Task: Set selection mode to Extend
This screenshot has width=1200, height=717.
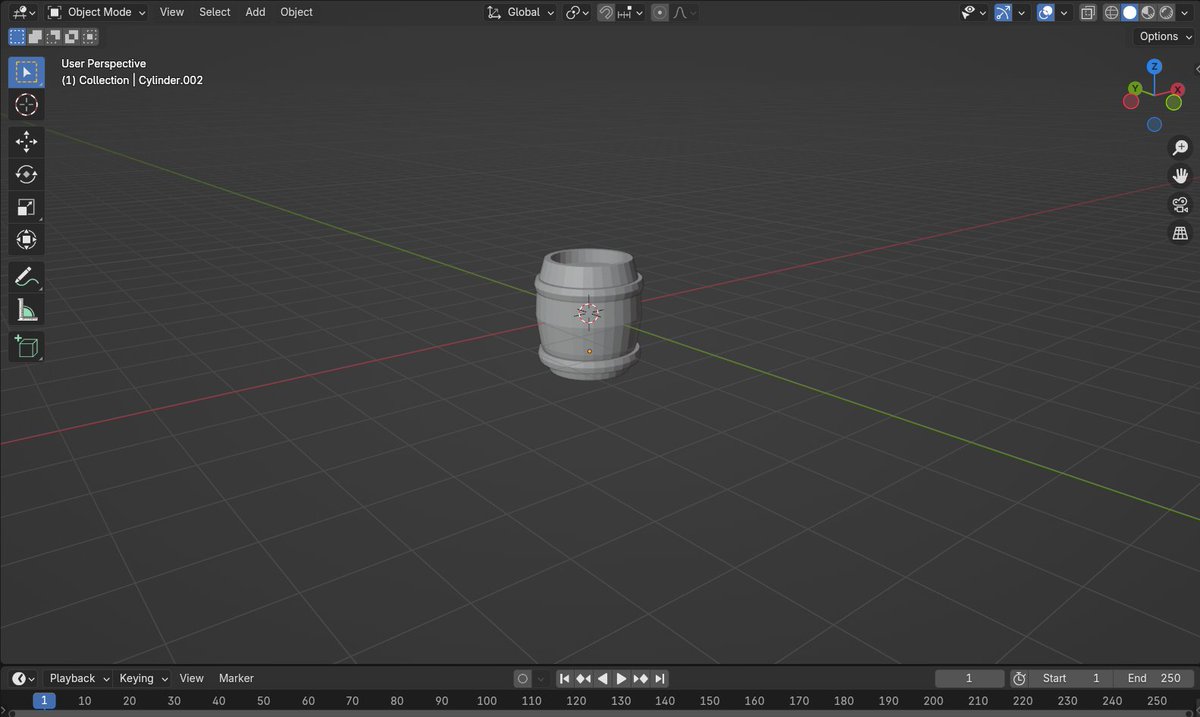Action: pos(36,37)
